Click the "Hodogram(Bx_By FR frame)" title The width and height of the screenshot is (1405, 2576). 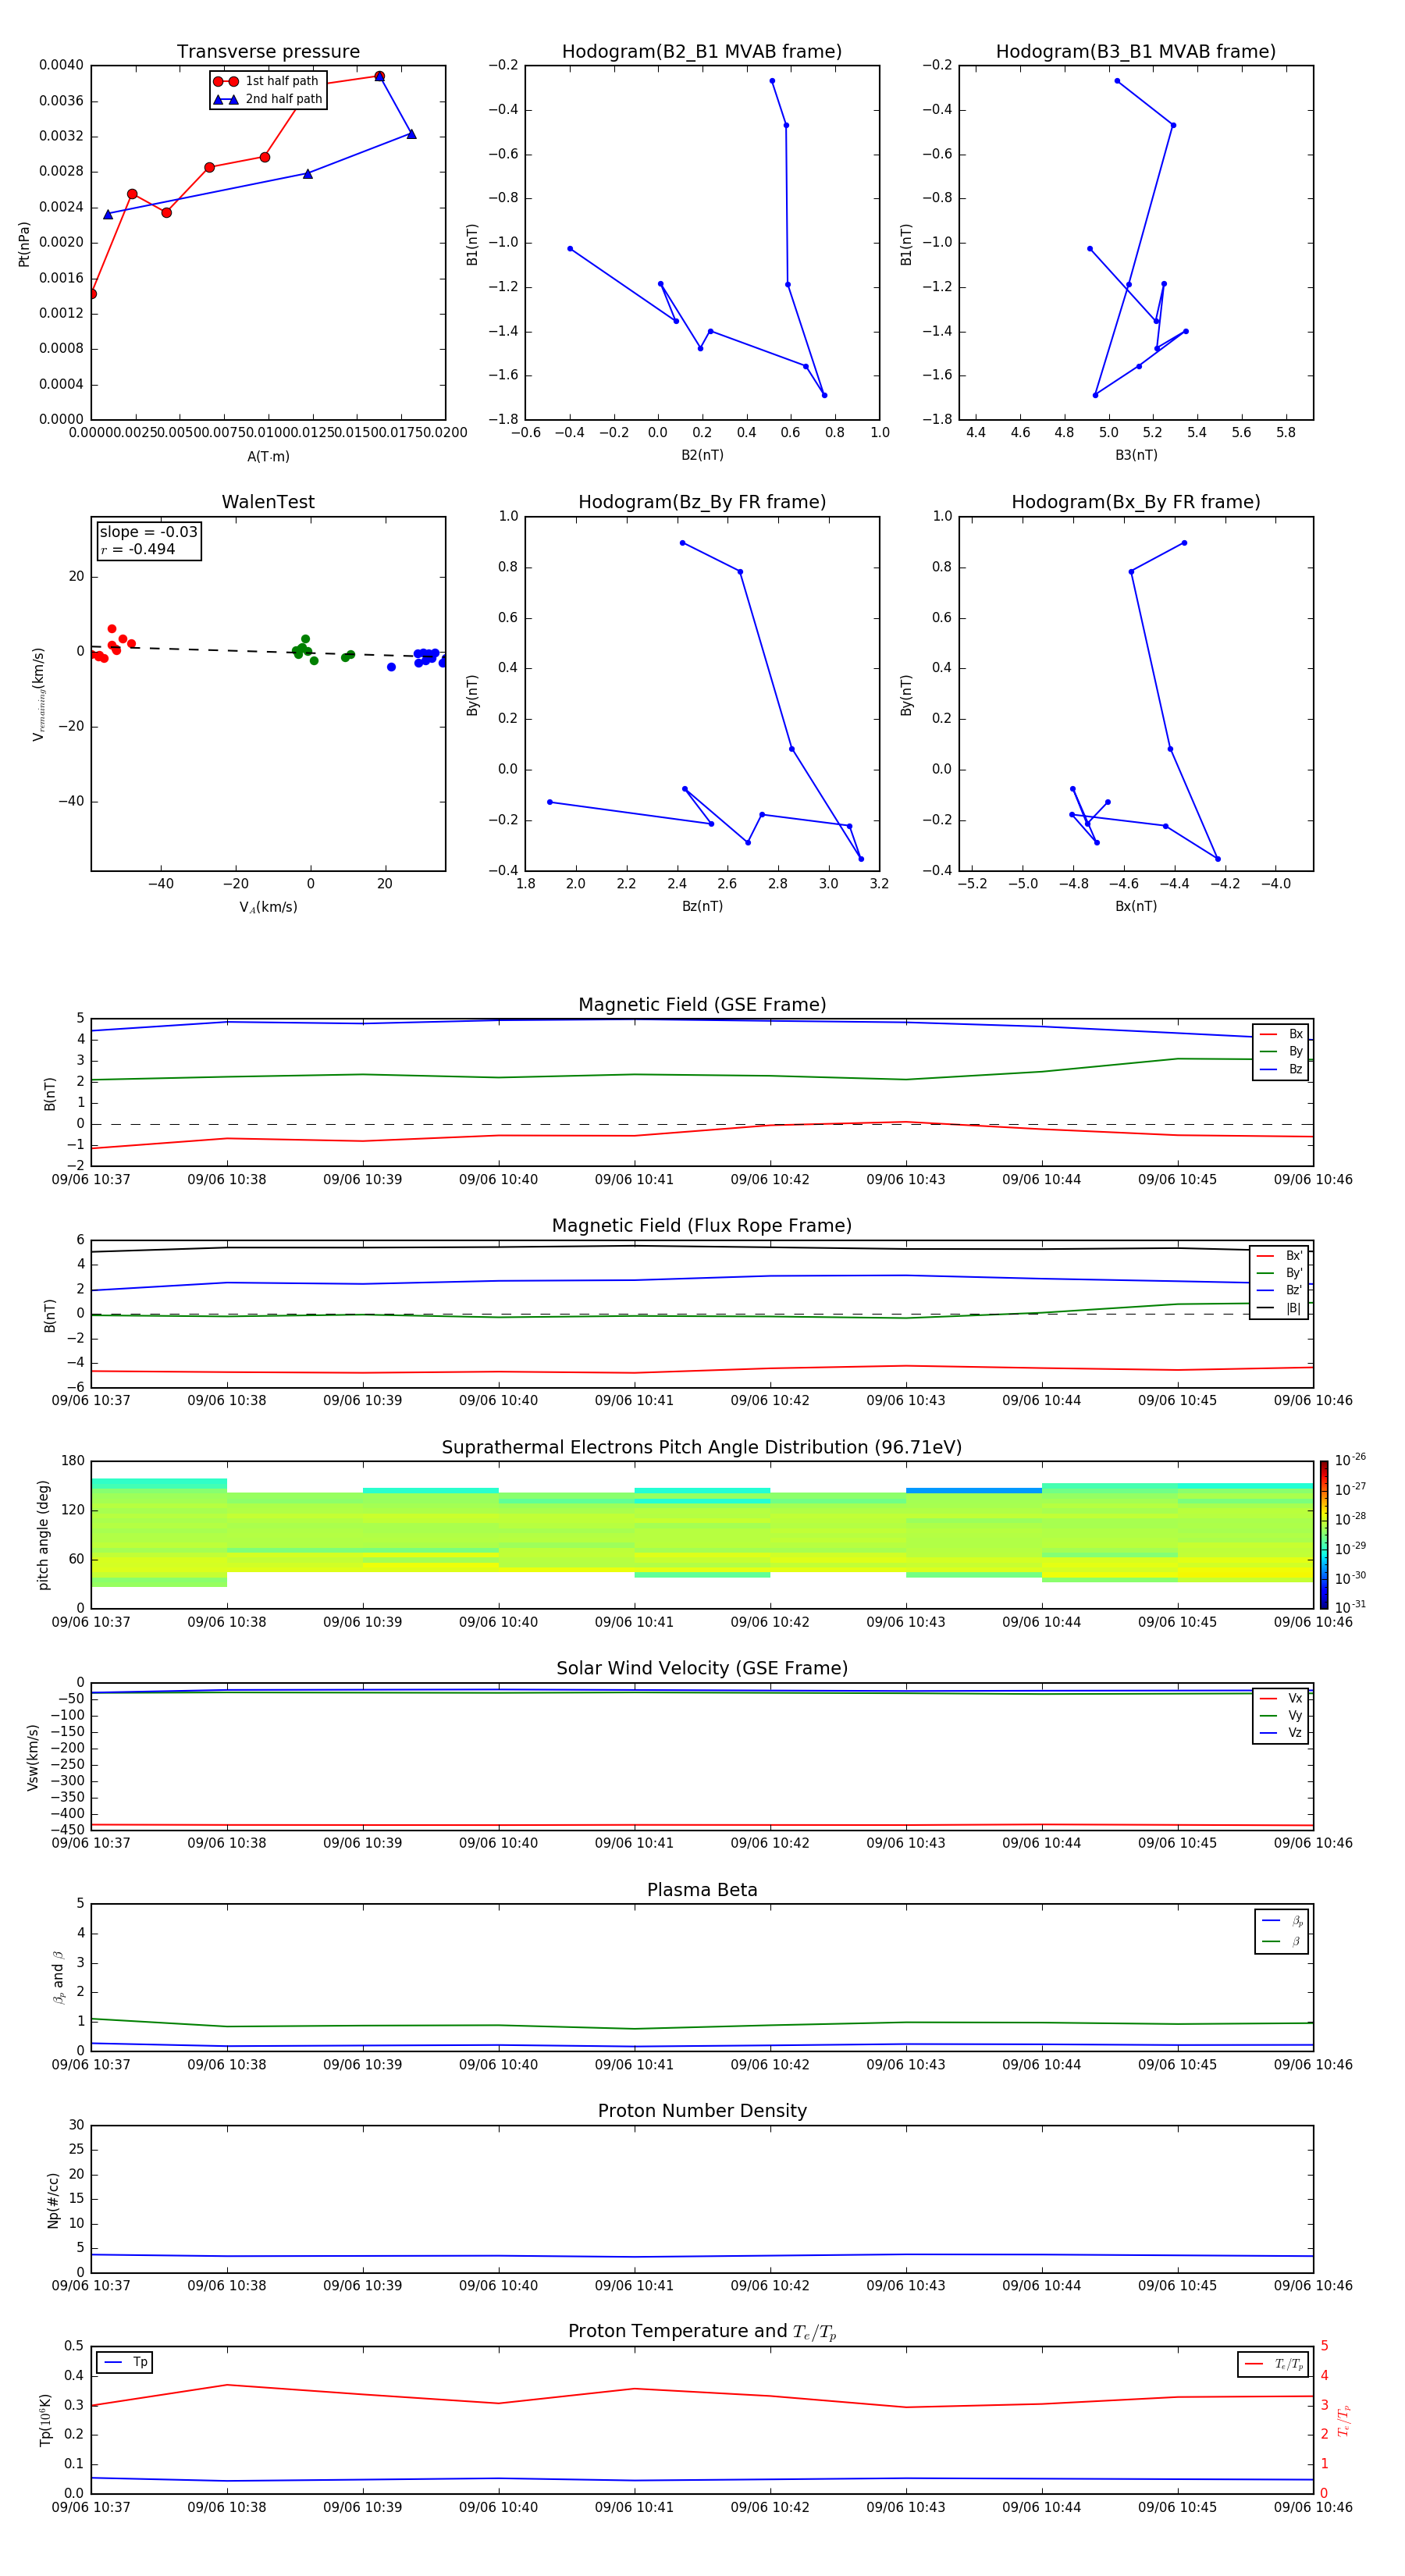(1136, 502)
